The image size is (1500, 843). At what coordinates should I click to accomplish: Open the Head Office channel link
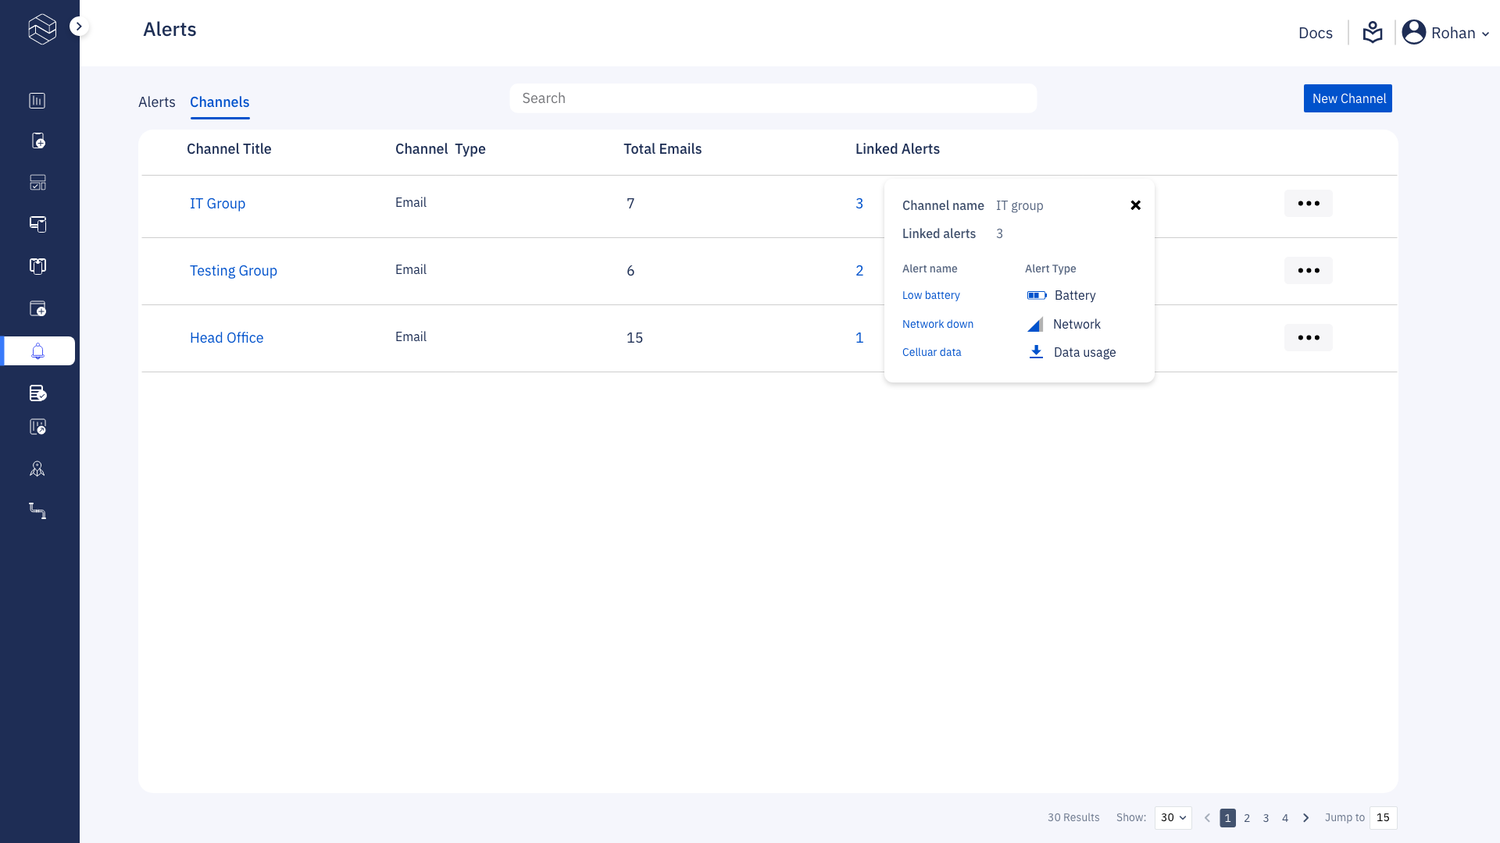[227, 337]
